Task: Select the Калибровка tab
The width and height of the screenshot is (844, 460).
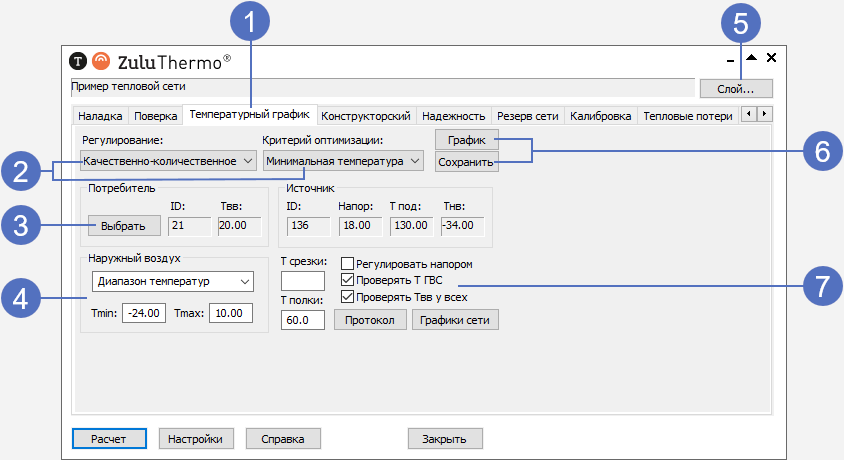Action: (x=600, y=116)
